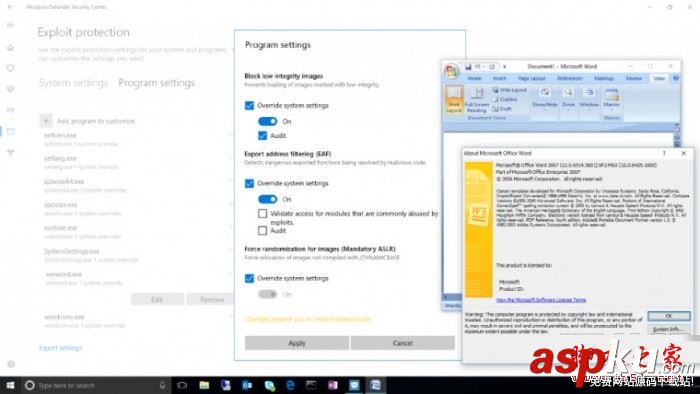Click the Office orb button in Word
This screenshot has height=394, width=700.
451,71
